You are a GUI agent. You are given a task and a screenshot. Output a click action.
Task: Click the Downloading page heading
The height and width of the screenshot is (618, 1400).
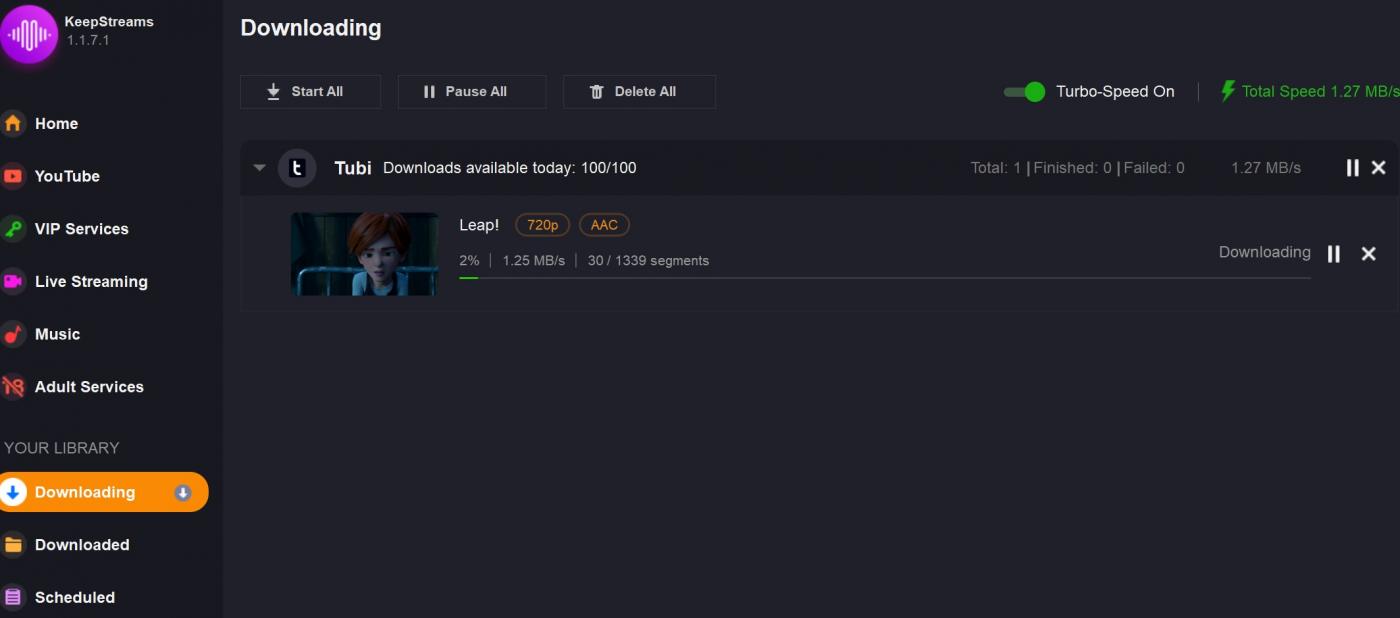311,28
